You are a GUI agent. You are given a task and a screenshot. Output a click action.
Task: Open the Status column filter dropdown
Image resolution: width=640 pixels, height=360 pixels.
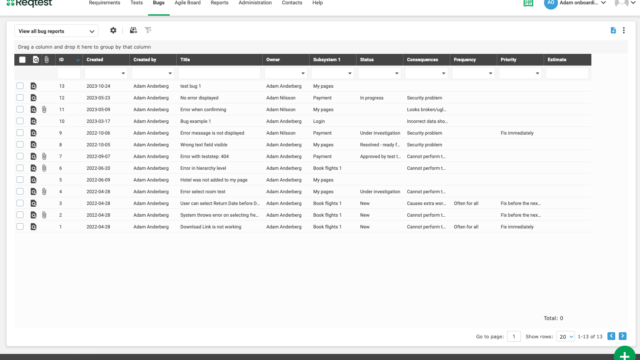[396, 73]
